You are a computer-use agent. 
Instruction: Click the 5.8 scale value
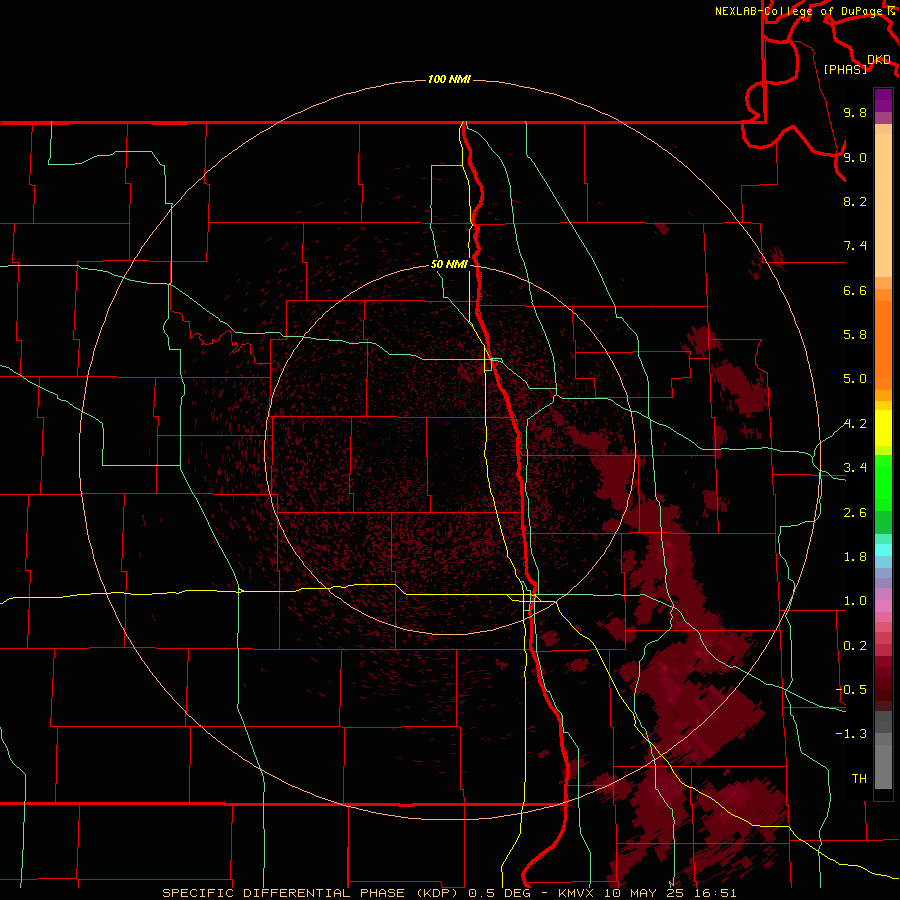855,335
